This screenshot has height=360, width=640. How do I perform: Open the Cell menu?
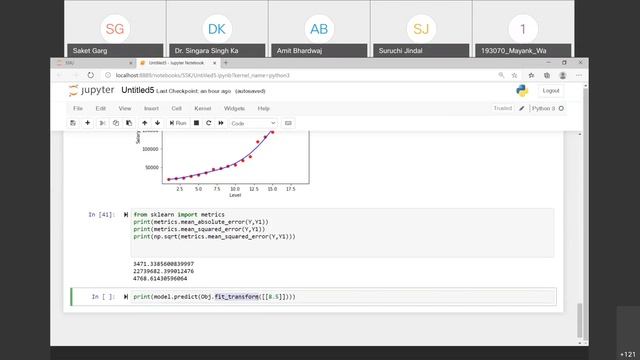coord(176,108)
